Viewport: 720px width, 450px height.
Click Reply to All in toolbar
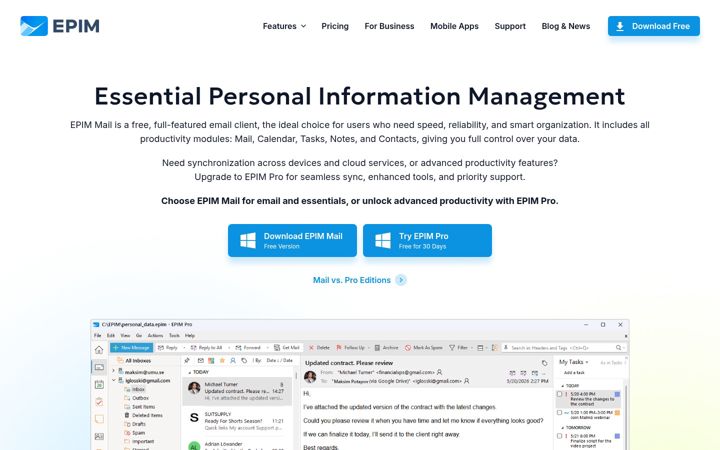point(206,348)
